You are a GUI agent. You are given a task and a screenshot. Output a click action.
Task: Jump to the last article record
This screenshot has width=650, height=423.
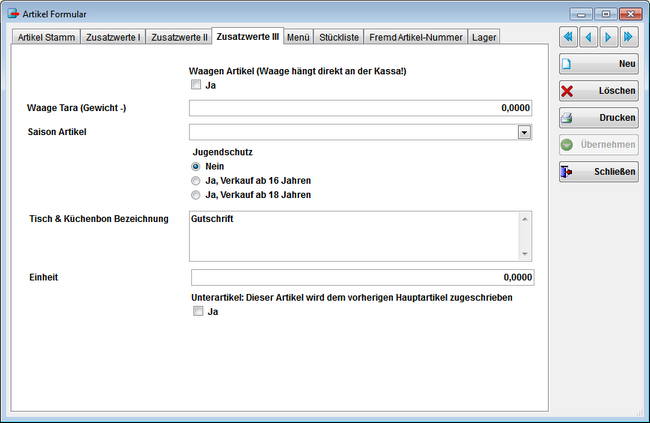[629, 37]
